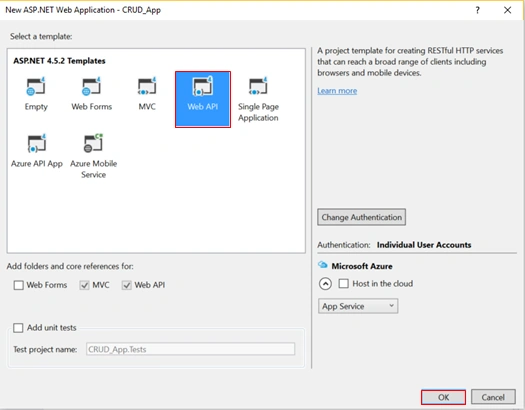Select the Azure API App template
525x410 pixels.
click(36, 151)
